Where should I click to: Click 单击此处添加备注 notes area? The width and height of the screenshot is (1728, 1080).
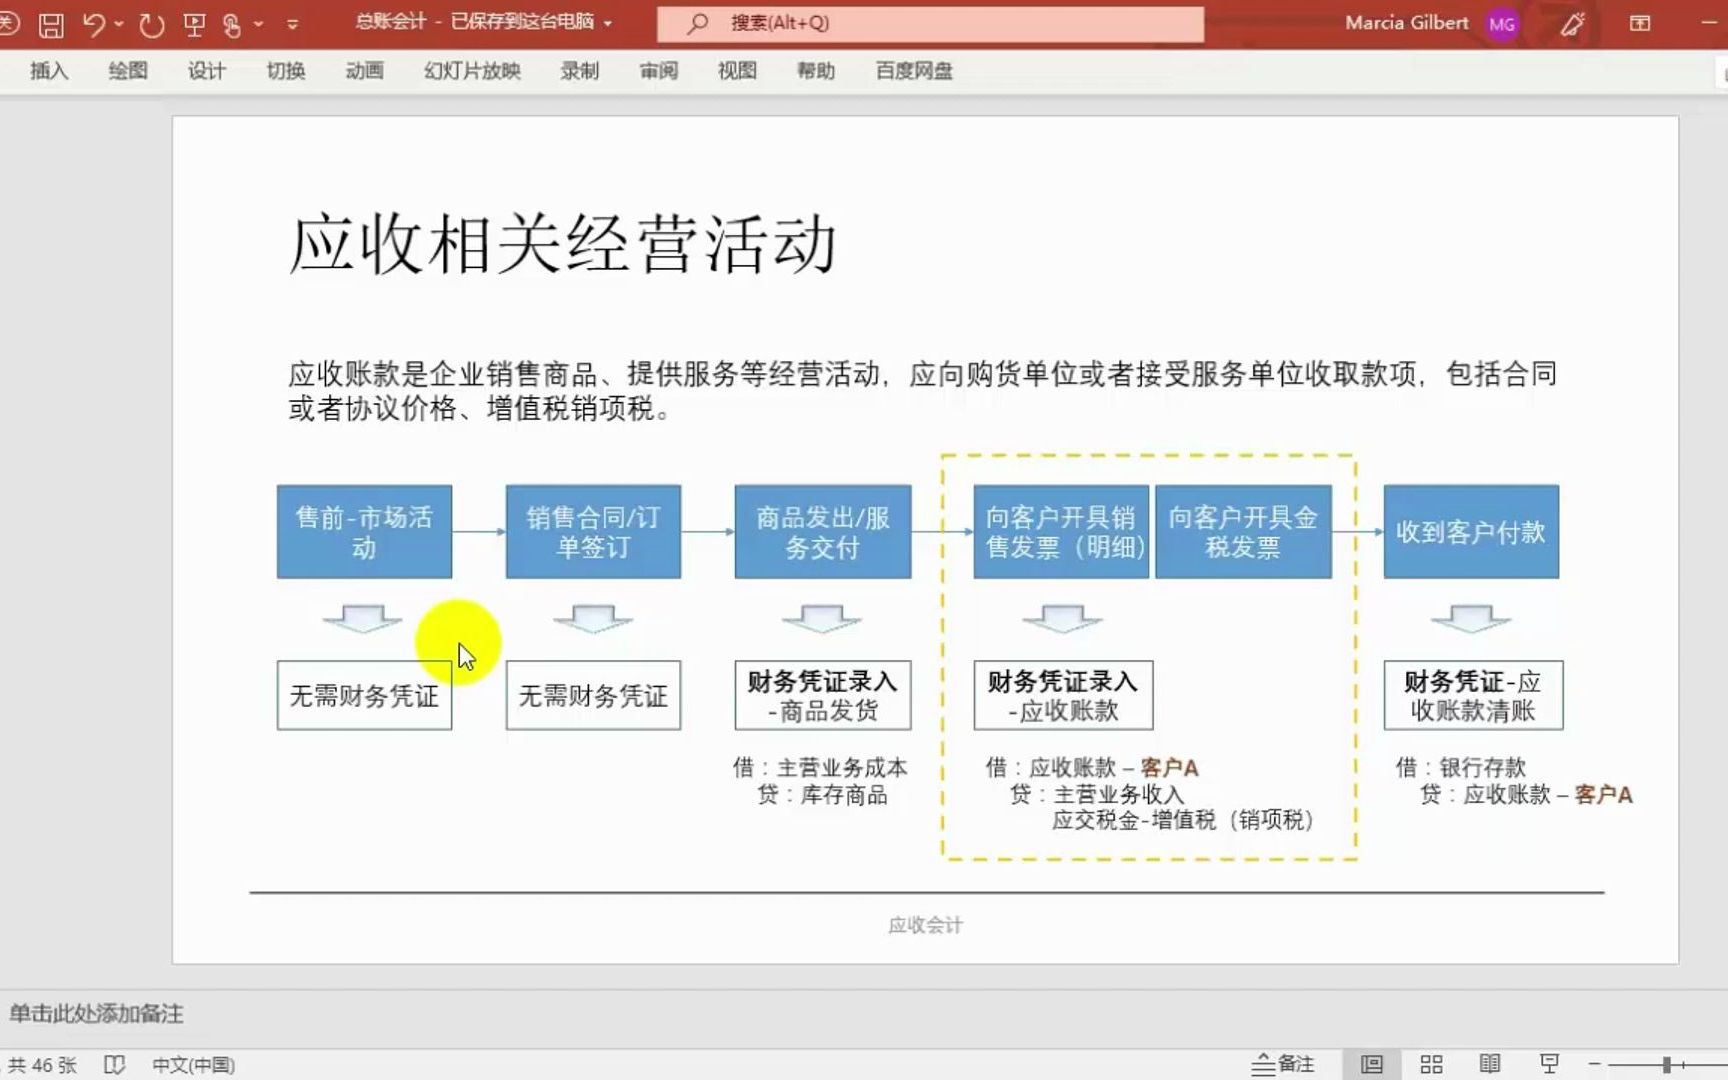pos(96,1014)
